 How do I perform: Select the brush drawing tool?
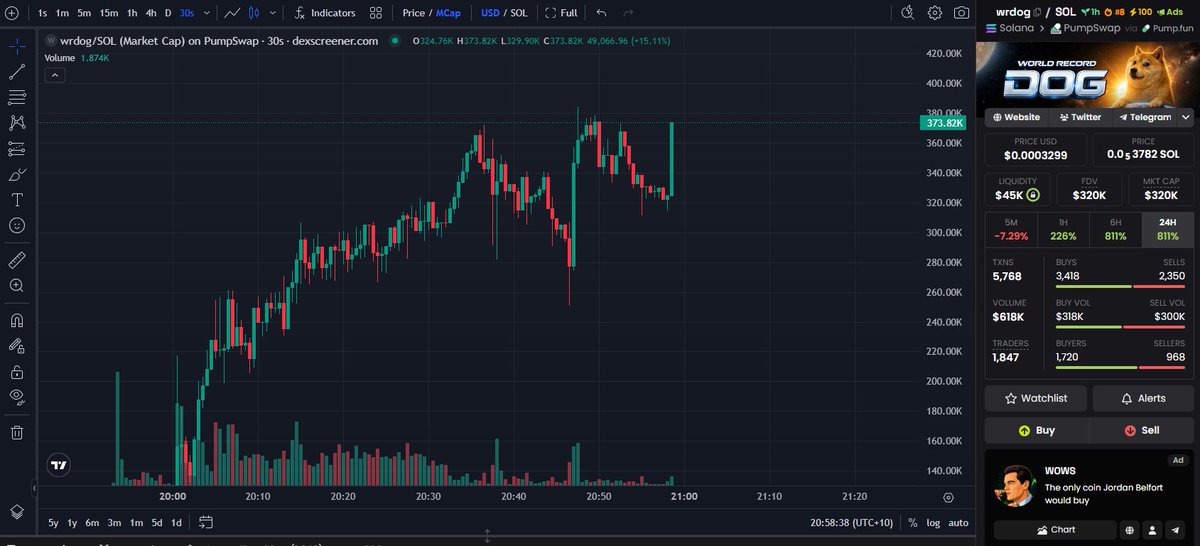pyautogui.click(x=17, y=174)
